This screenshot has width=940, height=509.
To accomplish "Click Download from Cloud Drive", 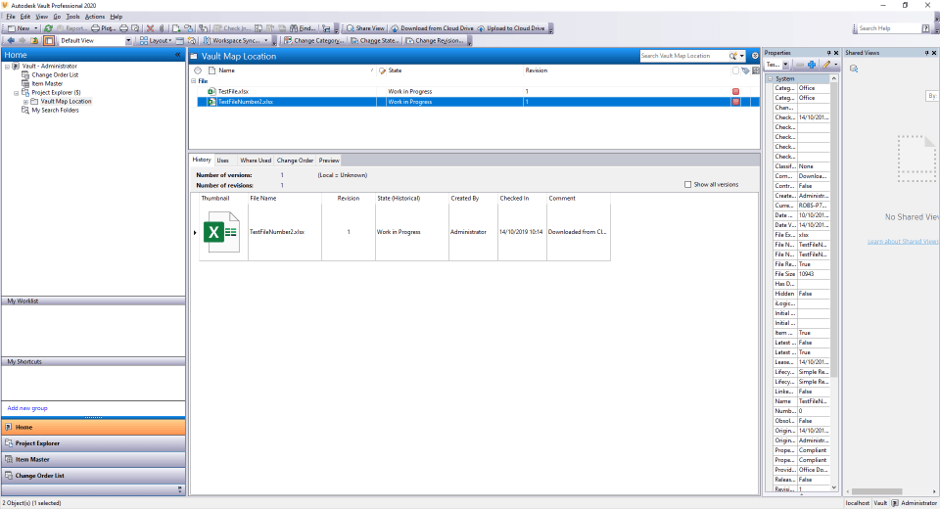I will [432, 28].
